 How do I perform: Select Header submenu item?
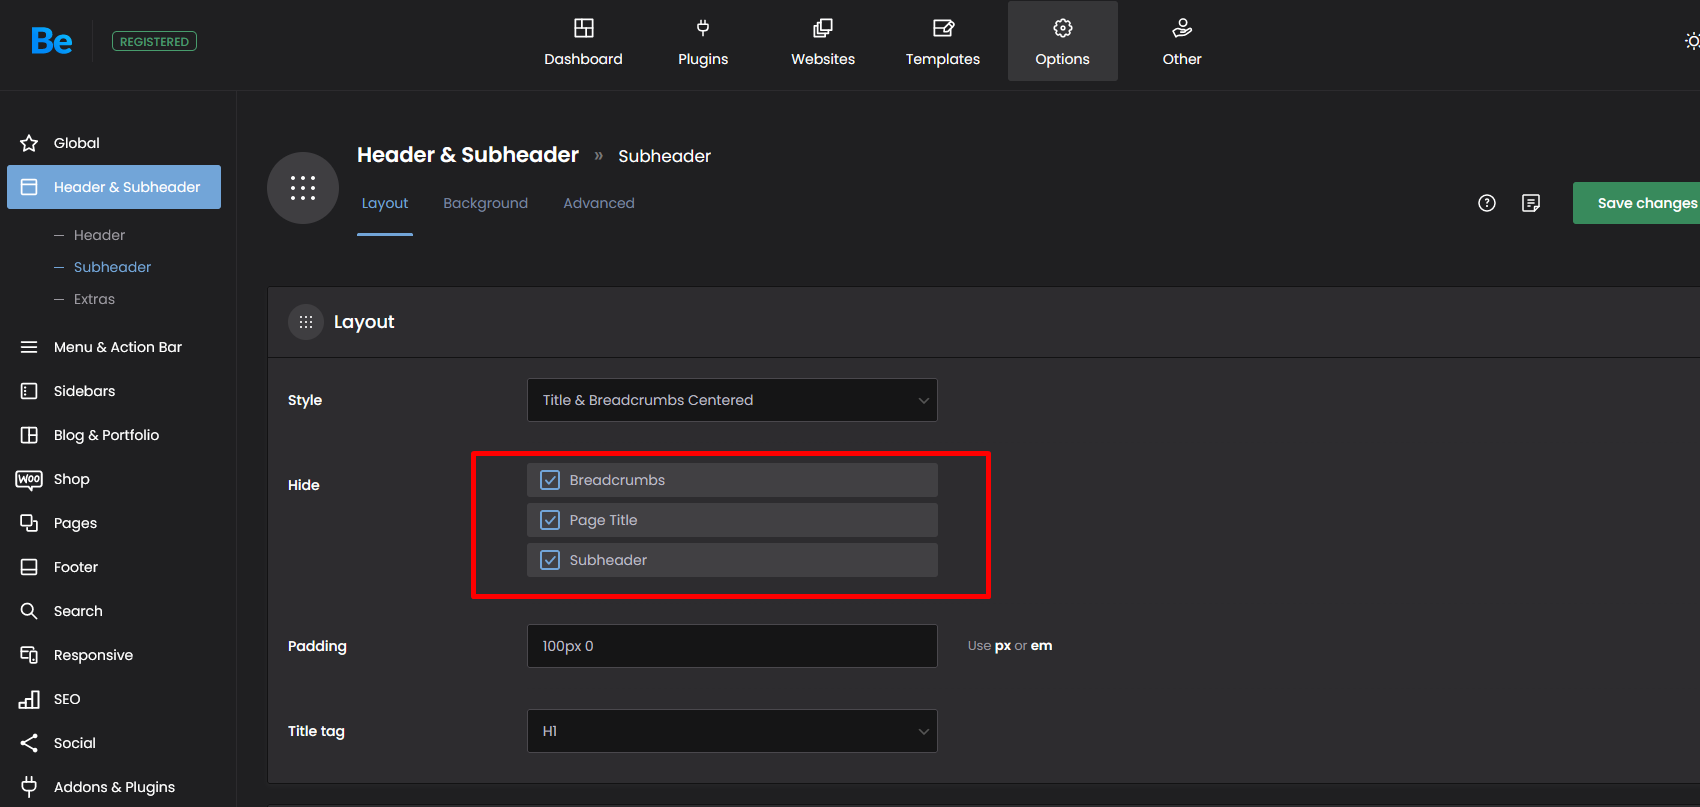(99, 235)
